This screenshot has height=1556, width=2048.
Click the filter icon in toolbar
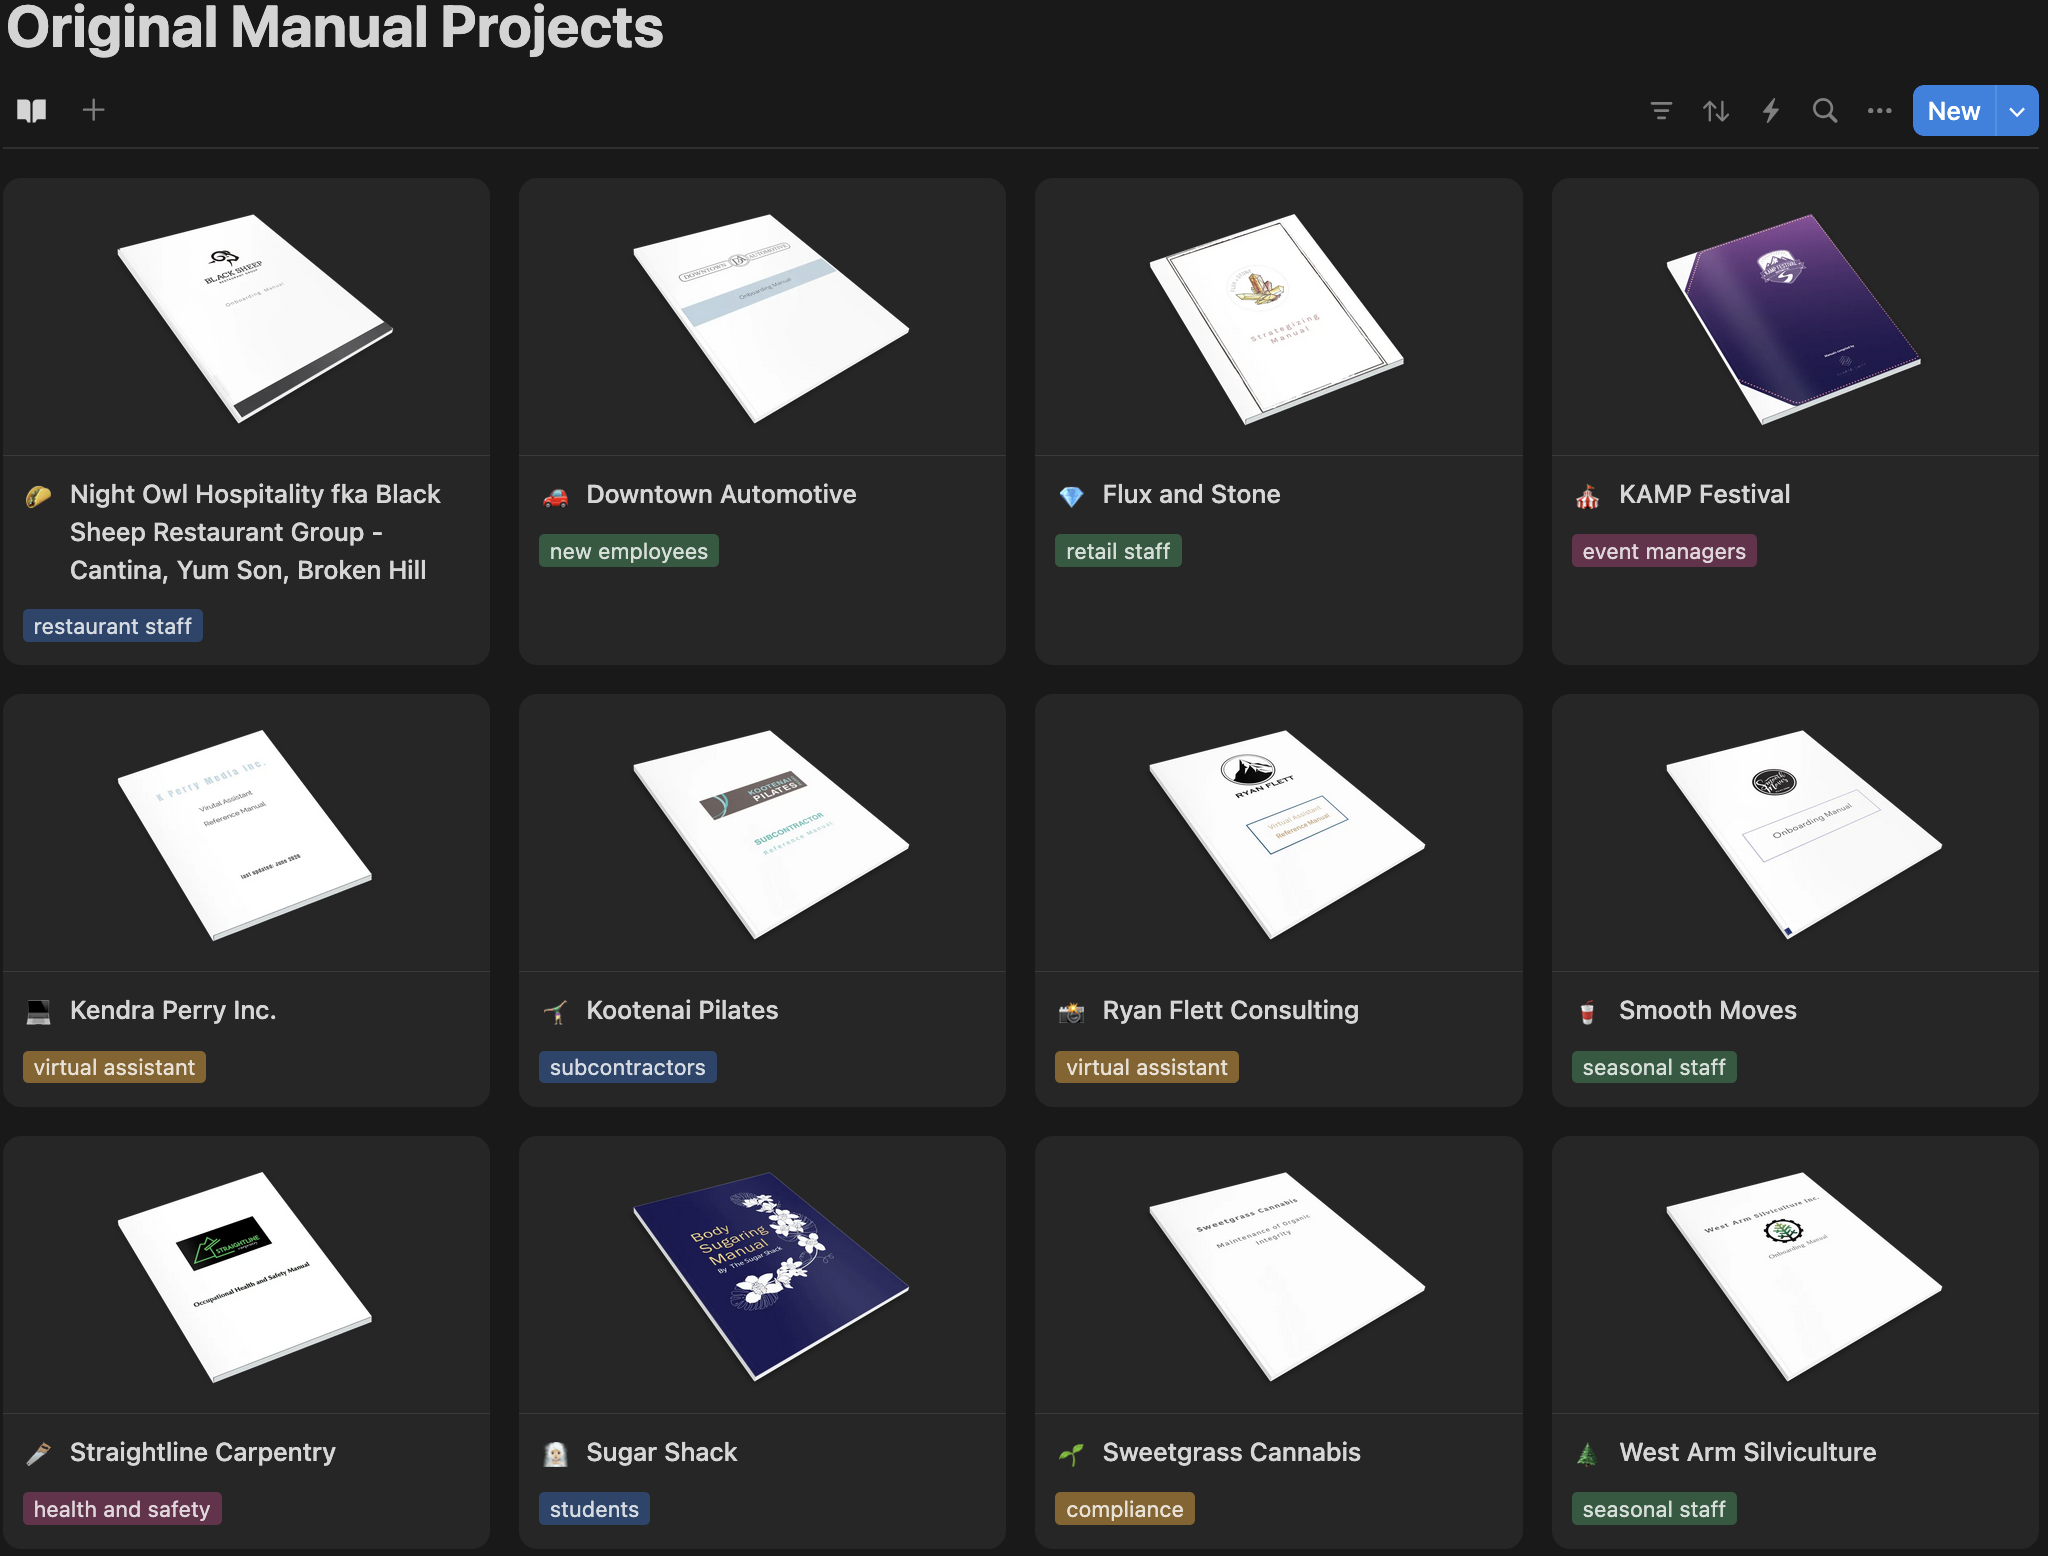tap(1661, 111)
